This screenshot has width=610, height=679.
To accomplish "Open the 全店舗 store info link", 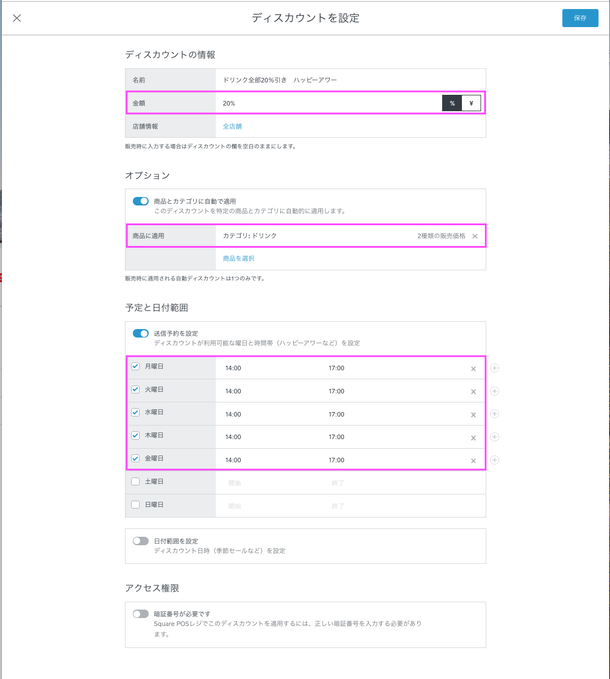I will click(232, 126).
